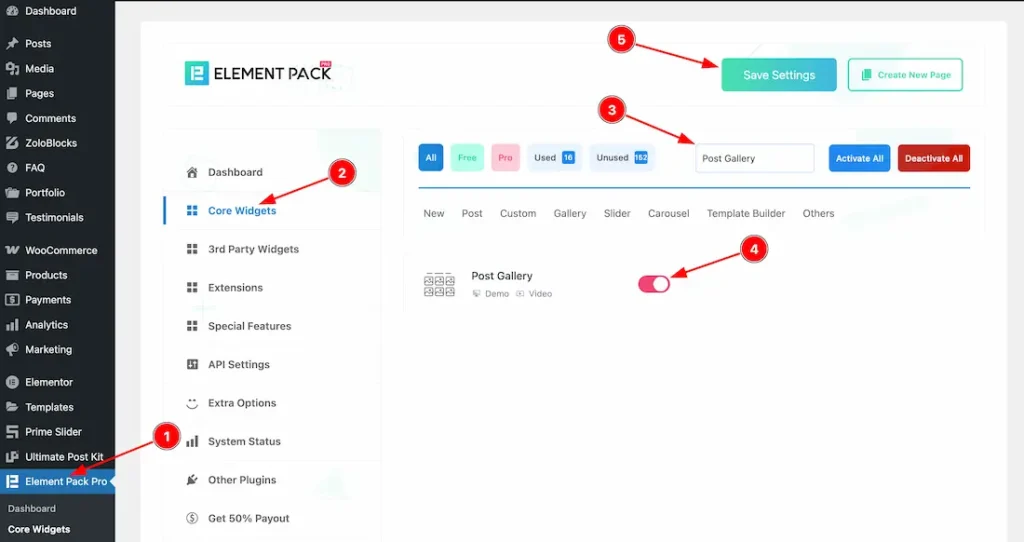
Task: Click the Templates folder icon
Action: tap(12, 407)
